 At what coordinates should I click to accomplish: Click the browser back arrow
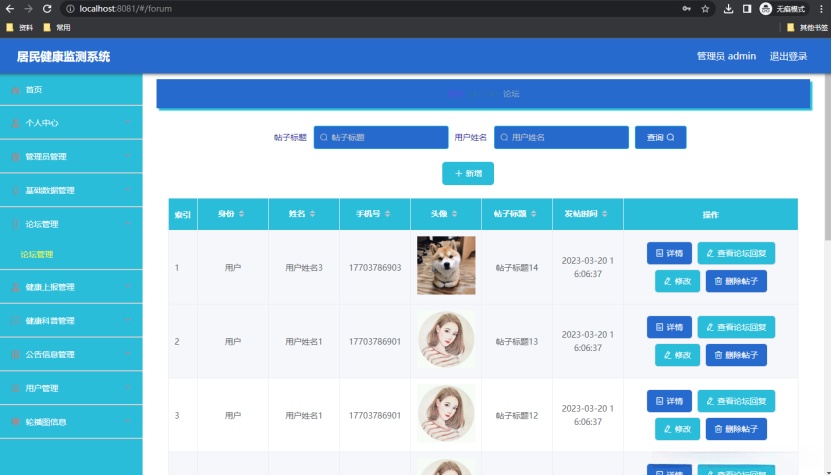pyautogui.click(x=10, y=8)
